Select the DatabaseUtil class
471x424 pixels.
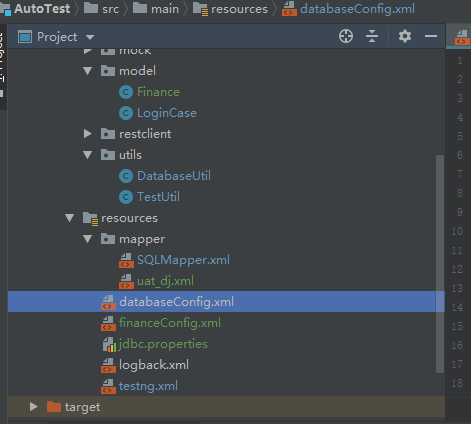174,176
